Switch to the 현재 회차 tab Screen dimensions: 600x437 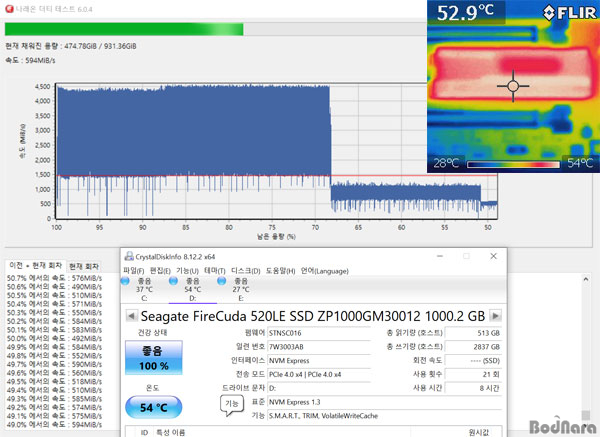(84, 266)
